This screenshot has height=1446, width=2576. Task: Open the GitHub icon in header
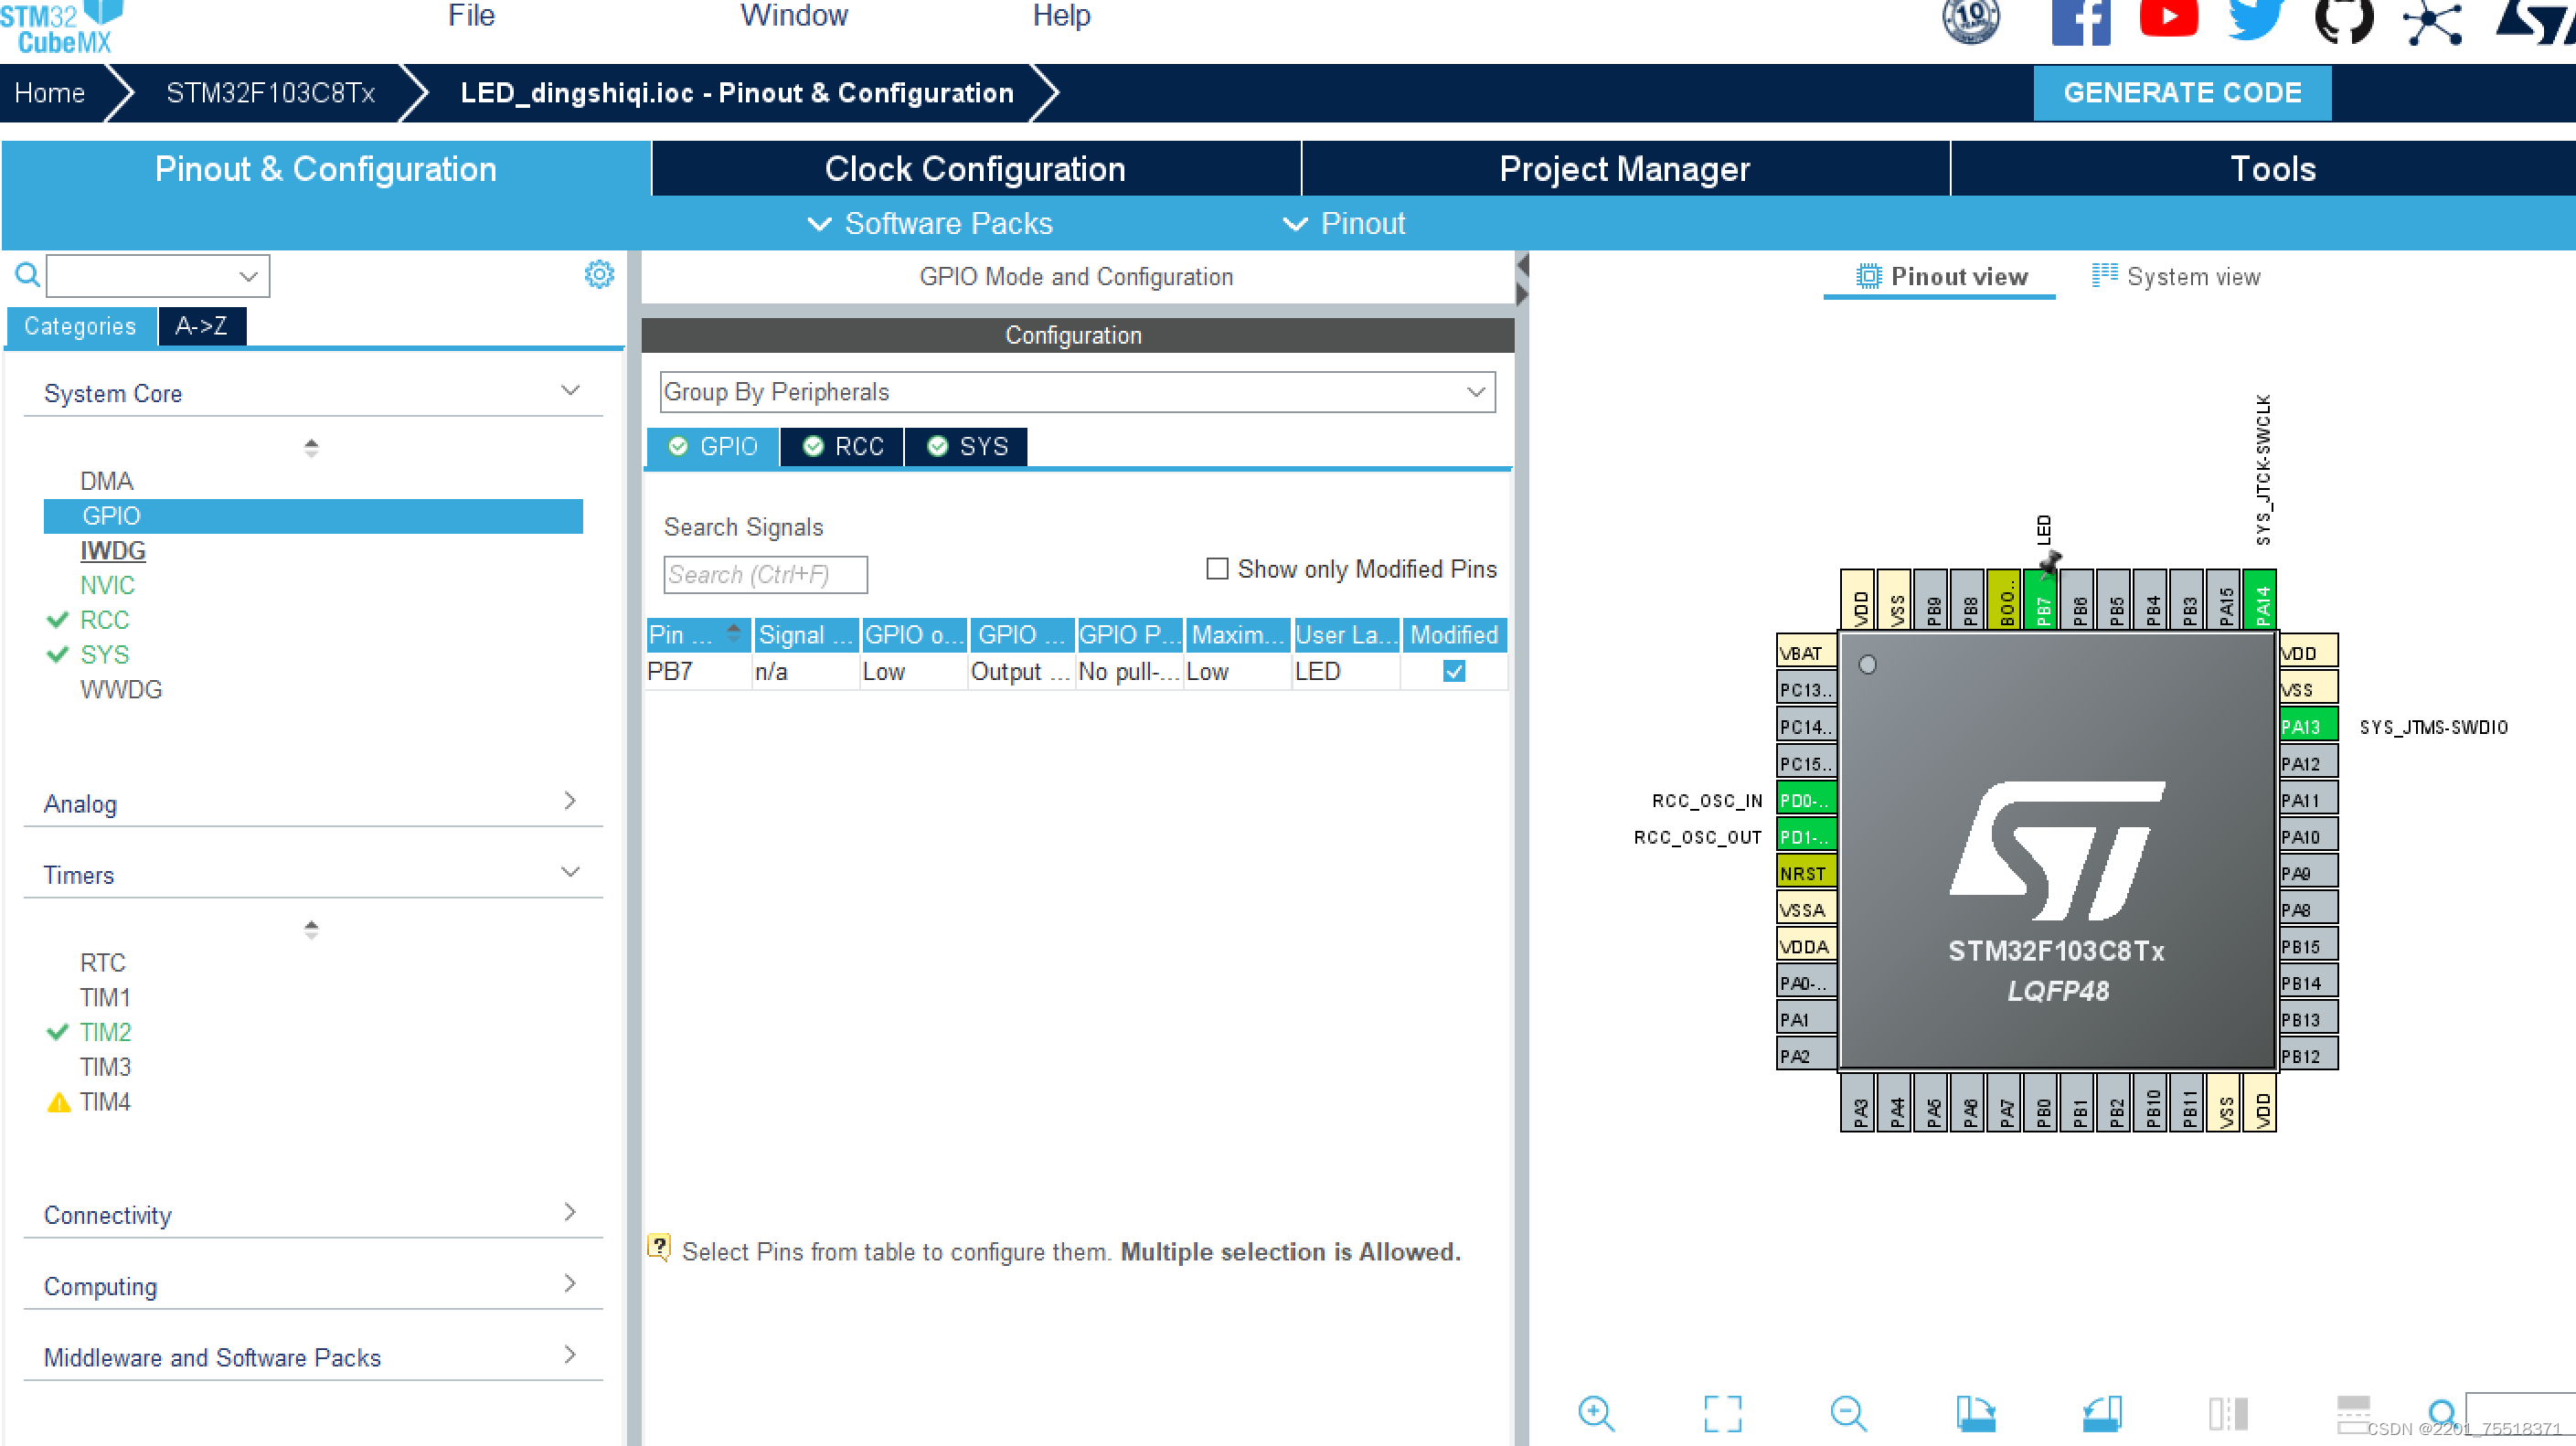click(2343, 20)
